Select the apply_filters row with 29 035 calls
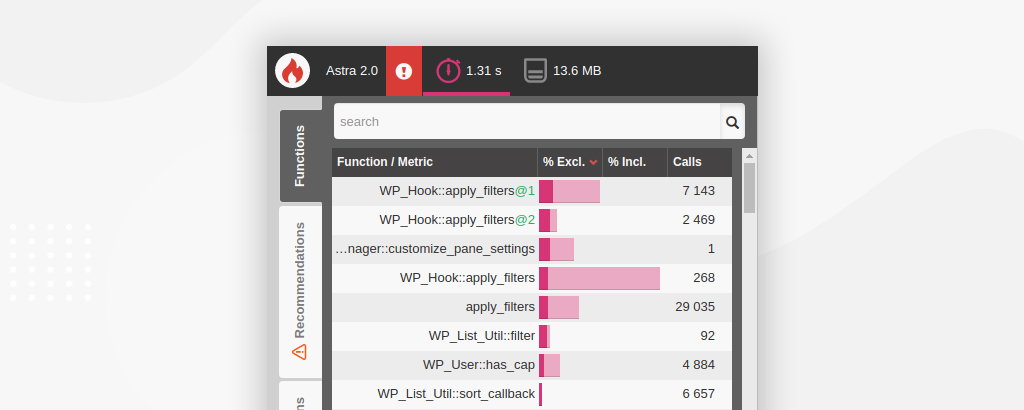 532,307
